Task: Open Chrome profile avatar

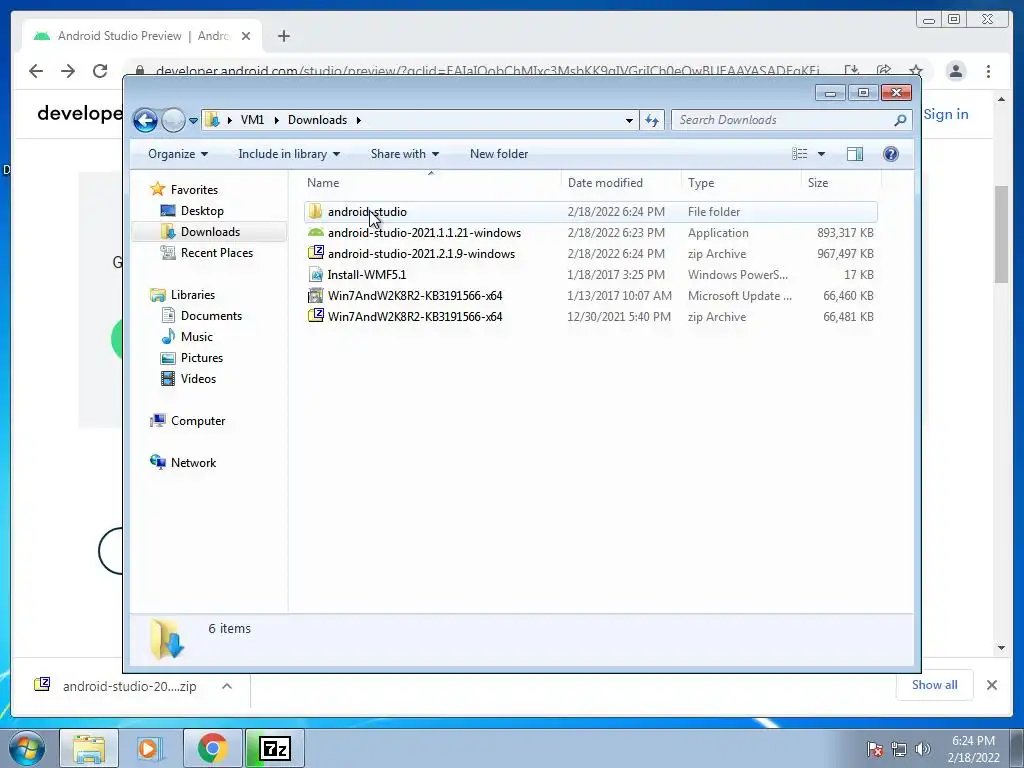Action: [955, 71]
